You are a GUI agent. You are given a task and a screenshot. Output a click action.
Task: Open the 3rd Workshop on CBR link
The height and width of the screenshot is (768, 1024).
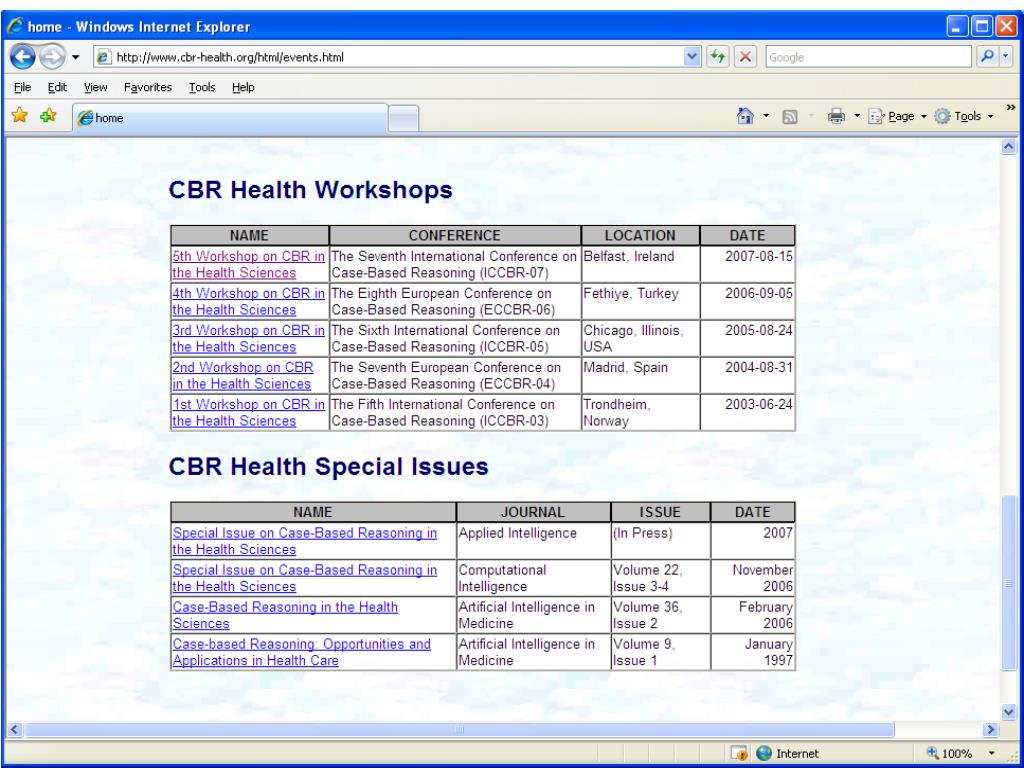point(248,338)
